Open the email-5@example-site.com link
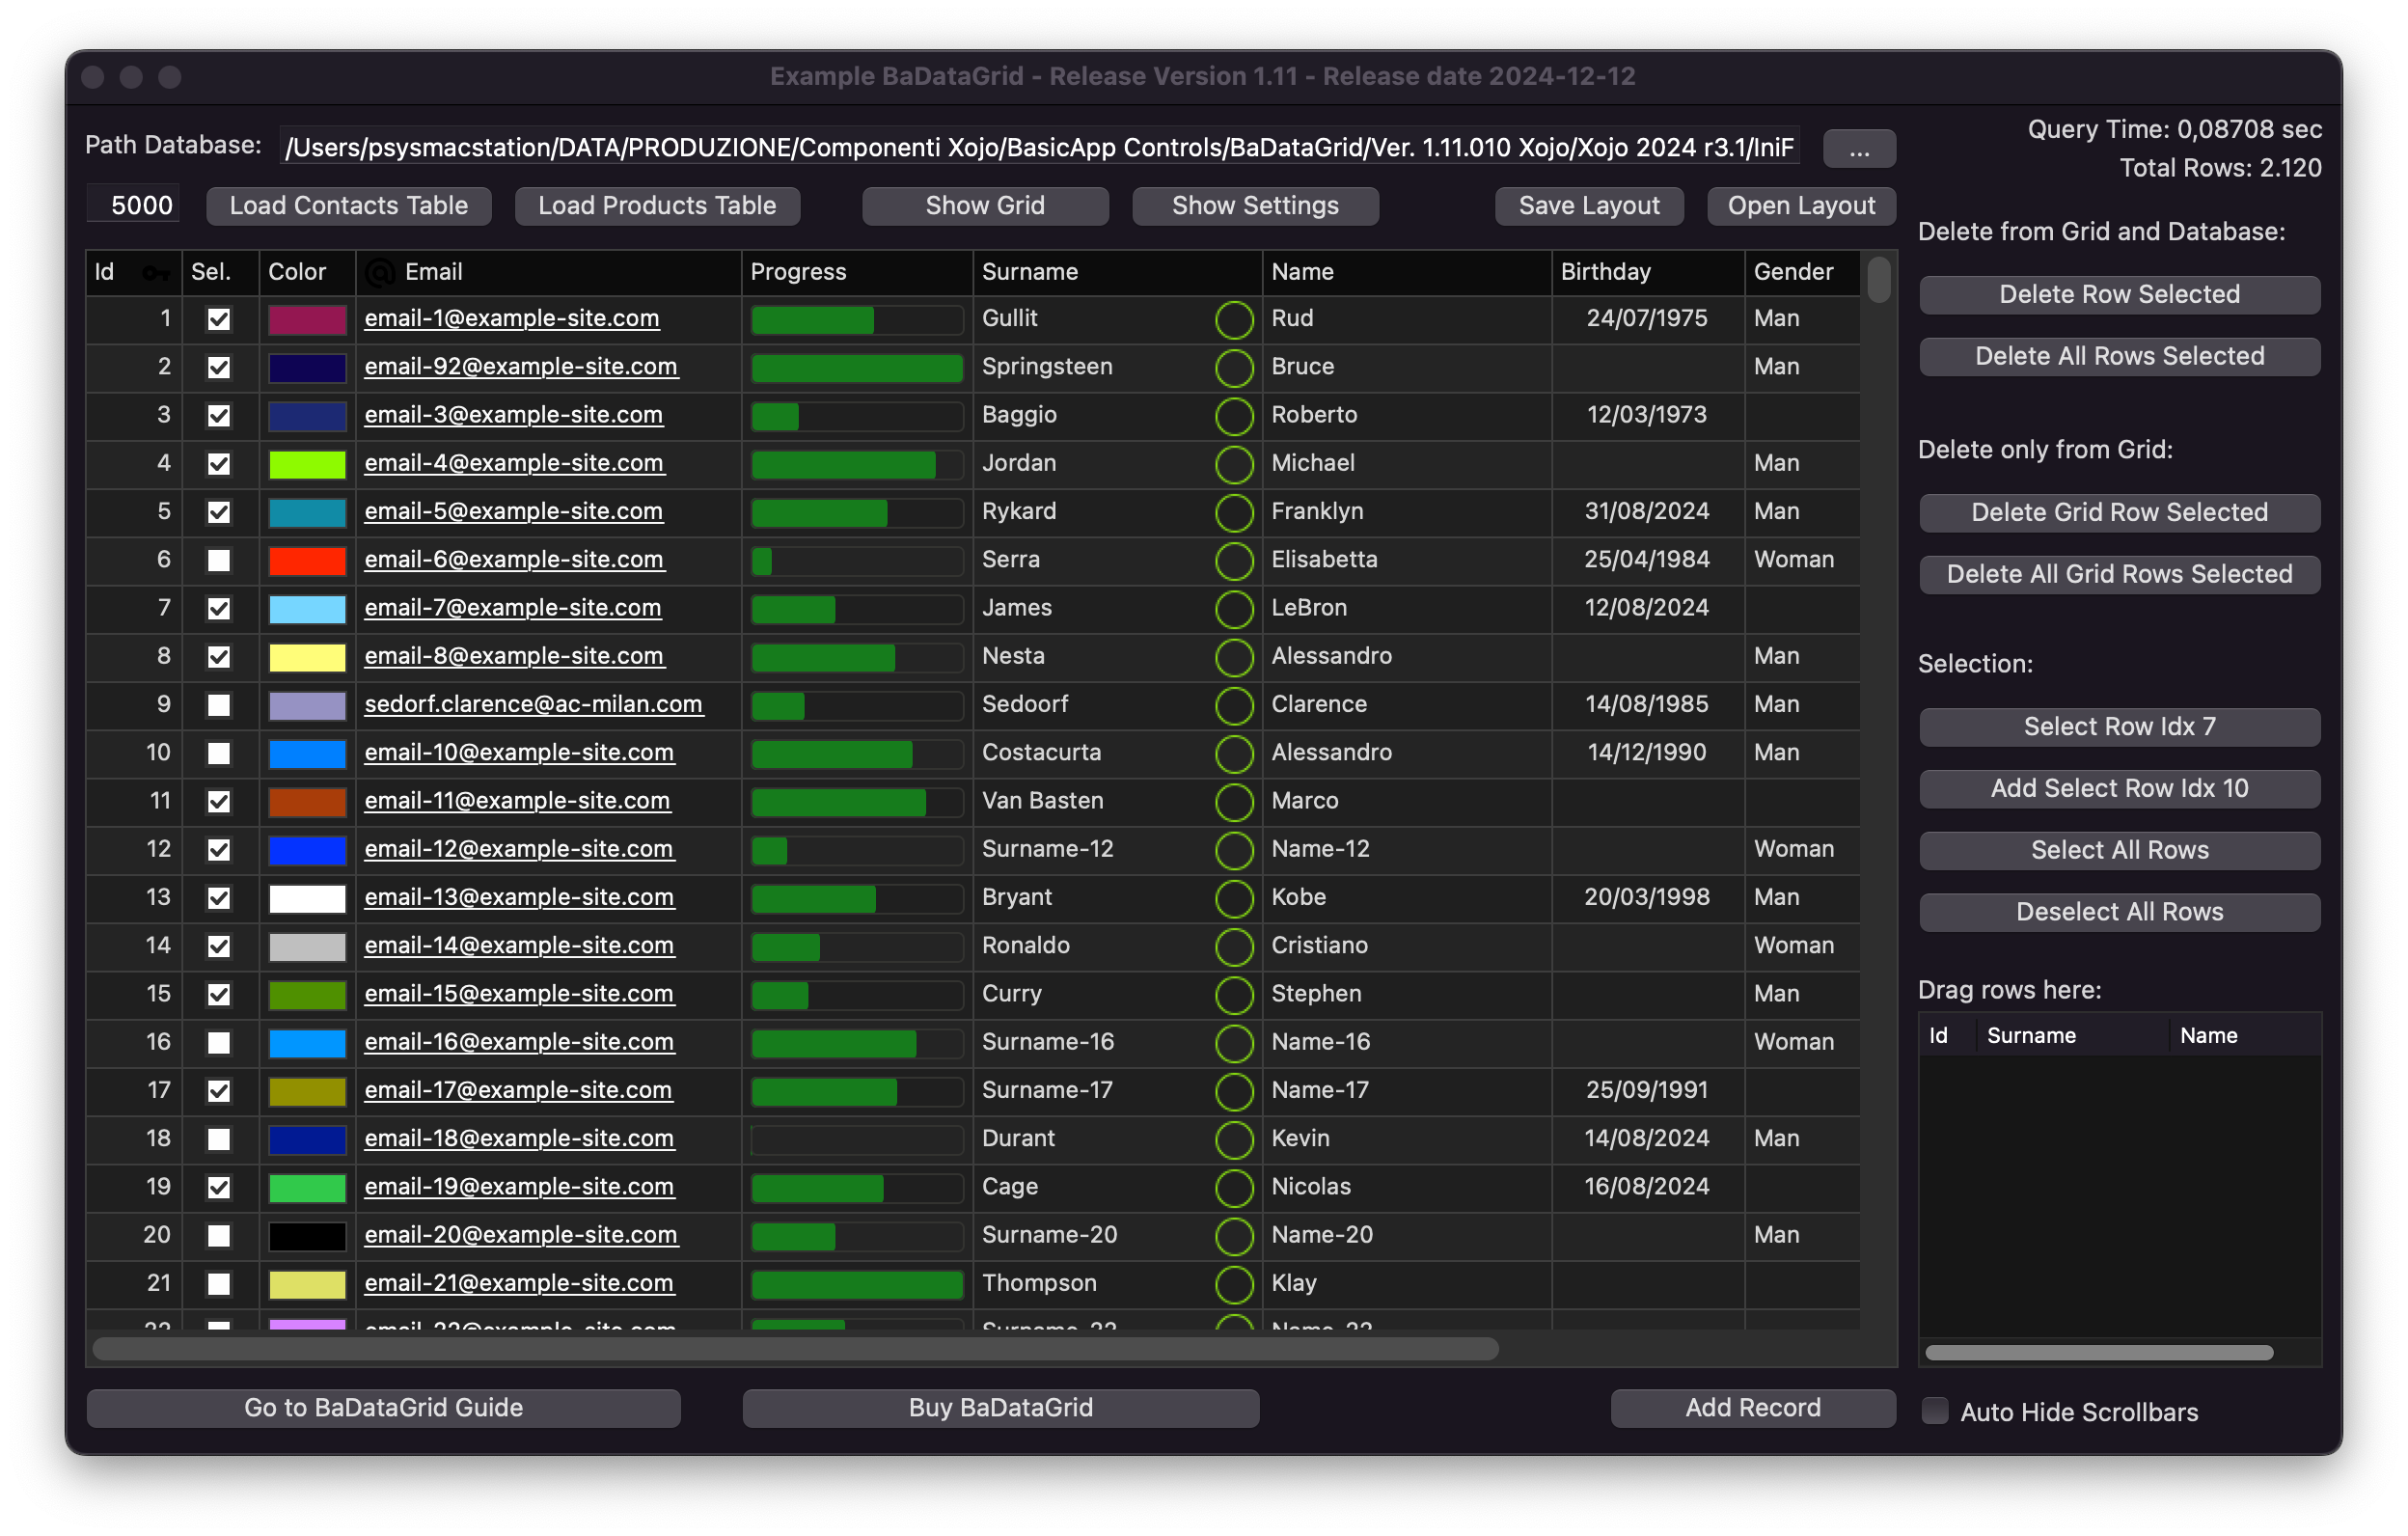This screenshot has height=1536, width=2408. click(513, 511)
